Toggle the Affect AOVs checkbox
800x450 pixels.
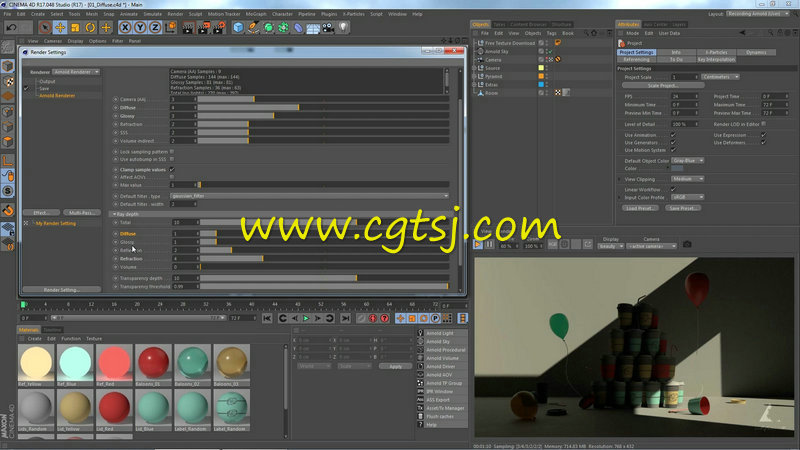172,177
